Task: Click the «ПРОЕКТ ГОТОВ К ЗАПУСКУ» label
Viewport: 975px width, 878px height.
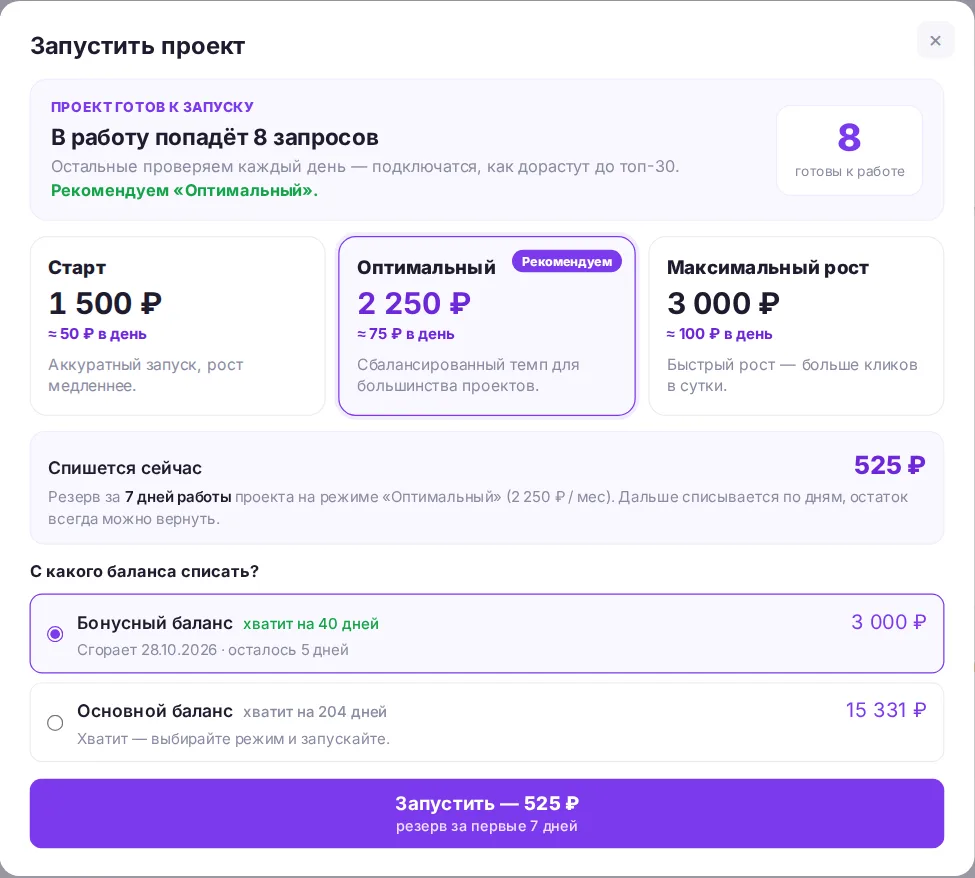Action: point(152,107)
